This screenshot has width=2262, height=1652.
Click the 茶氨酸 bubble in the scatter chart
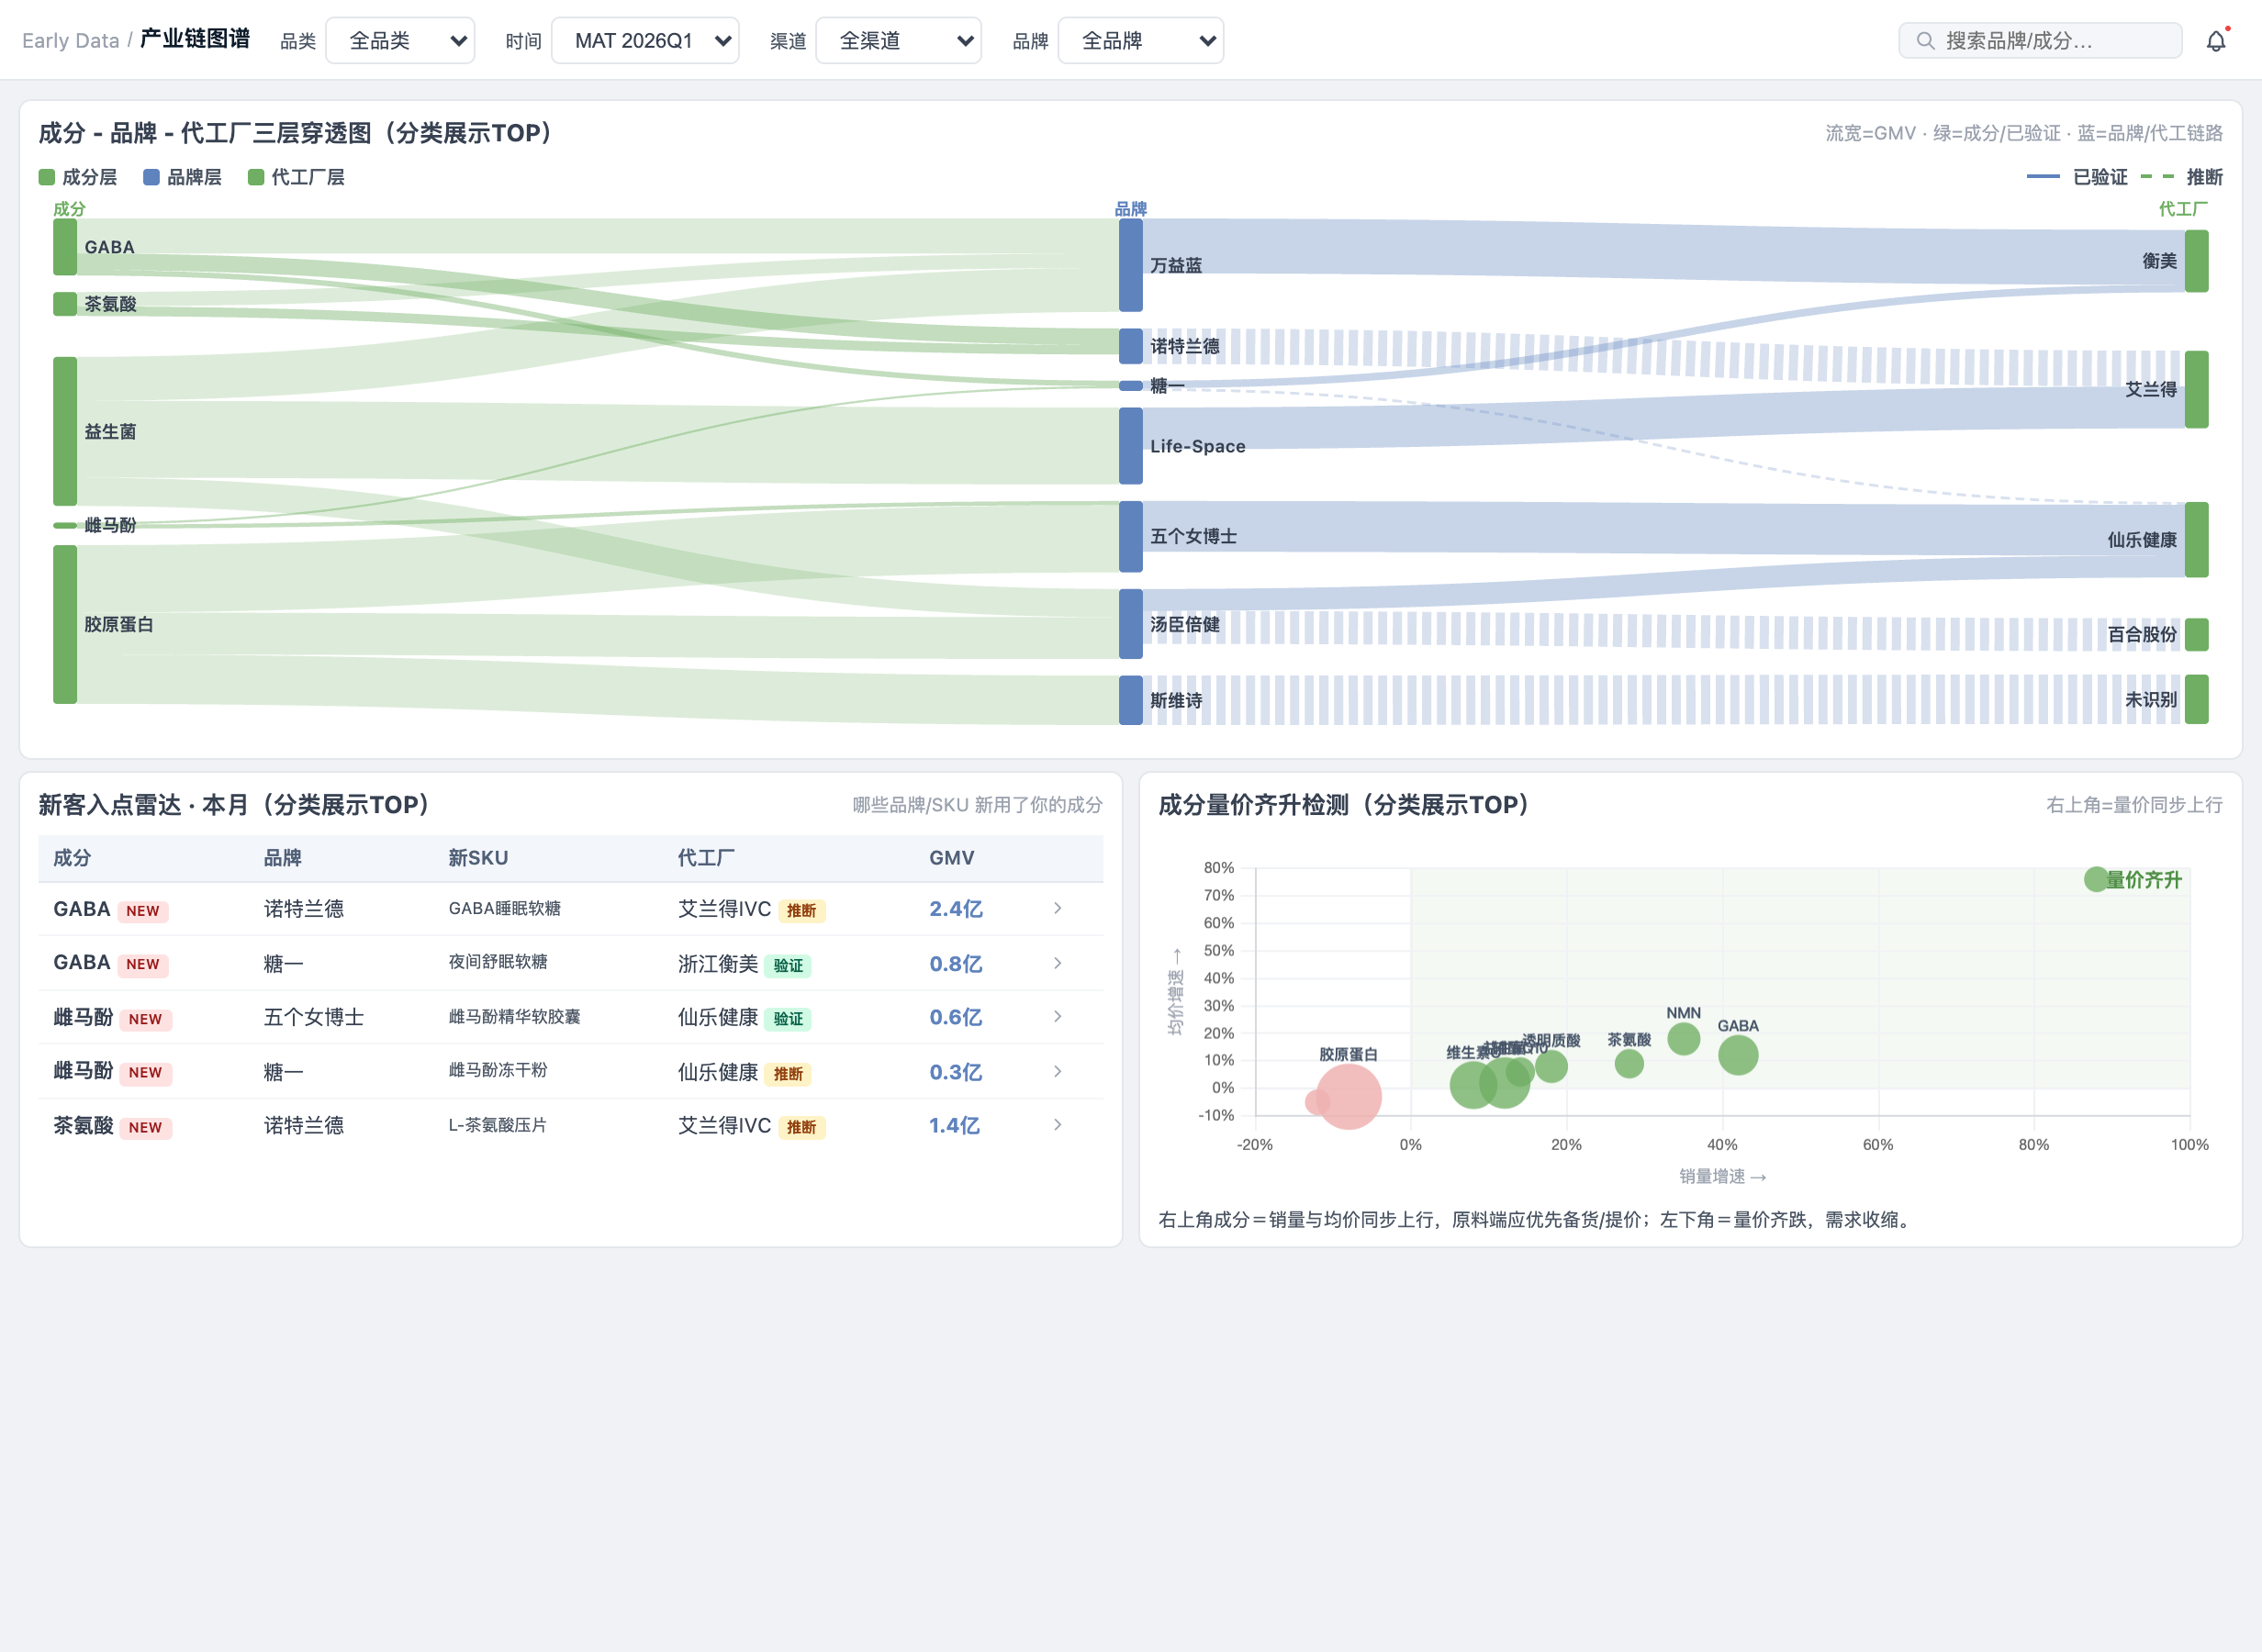click(x=1629, y=1063)
